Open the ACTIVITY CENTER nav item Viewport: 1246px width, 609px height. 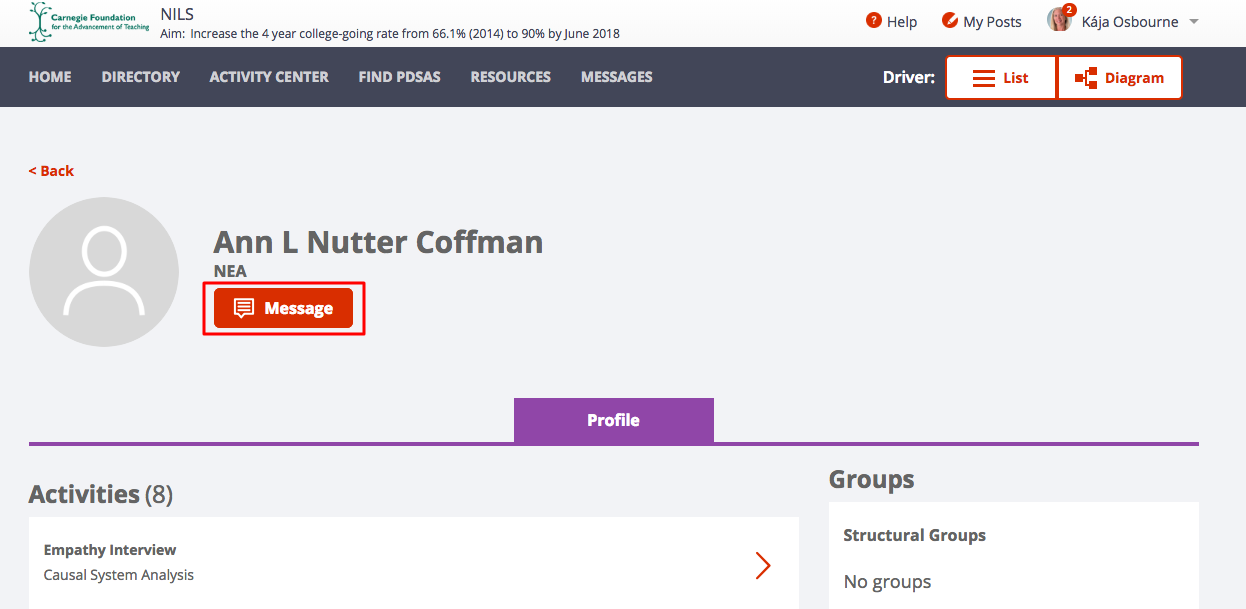coord(269,77)
